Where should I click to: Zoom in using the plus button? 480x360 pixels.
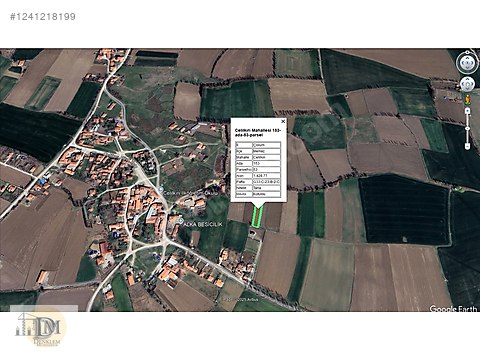(467, 111)
